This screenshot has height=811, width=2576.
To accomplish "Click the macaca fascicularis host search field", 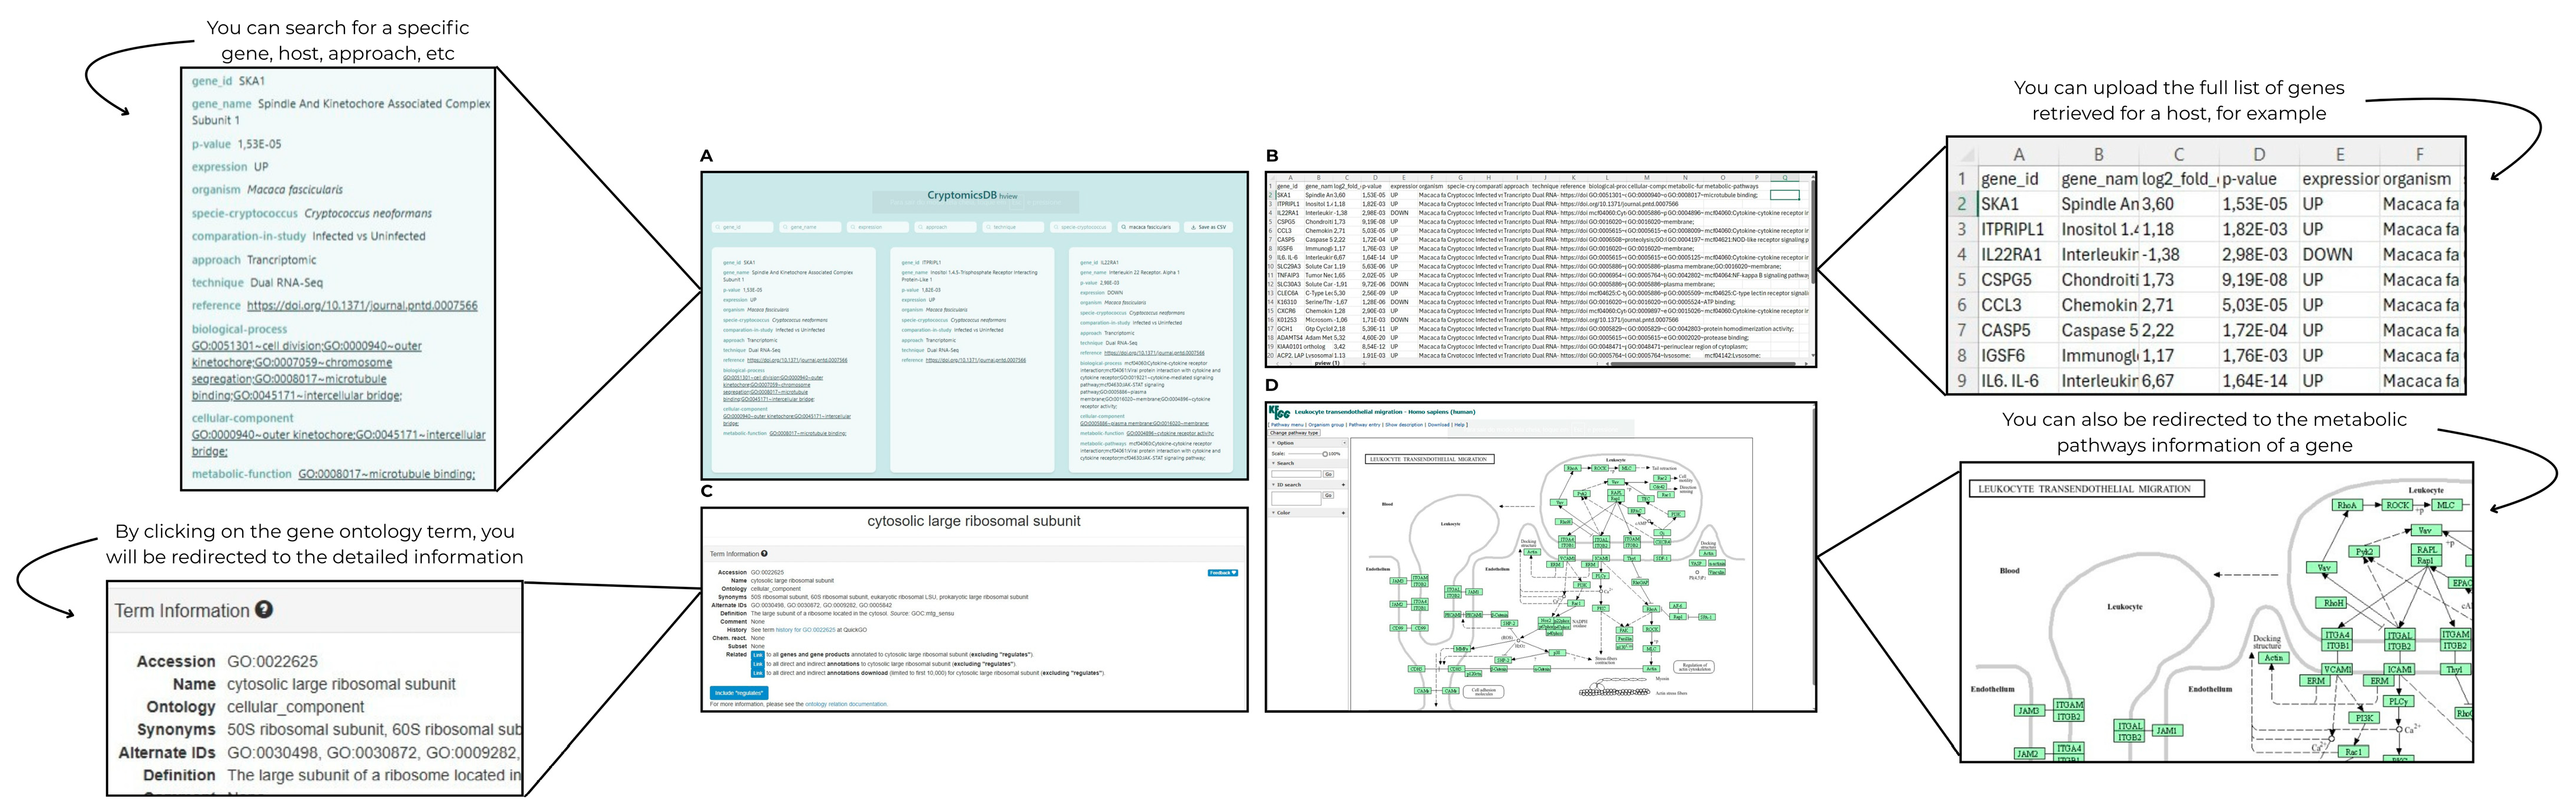I will pyautogui.click(x=1148, y=227).
